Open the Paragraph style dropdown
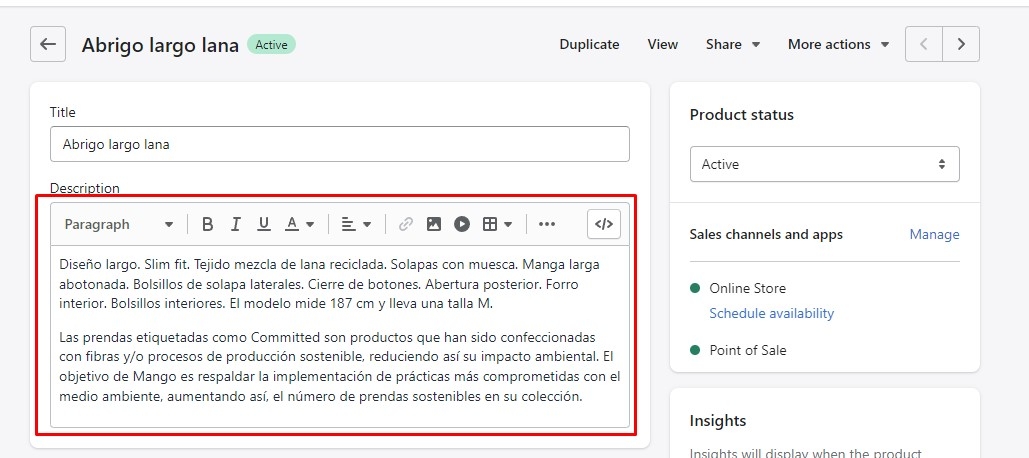 tap(118, 224)
